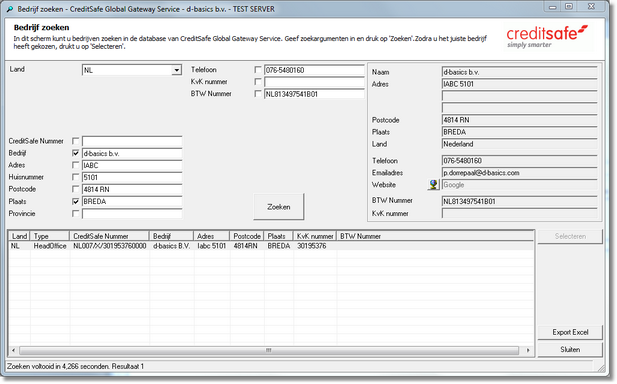The image size is (617, 384).
Task: Select the d-basics B.V. result row
Action: (x=271, y=246)
